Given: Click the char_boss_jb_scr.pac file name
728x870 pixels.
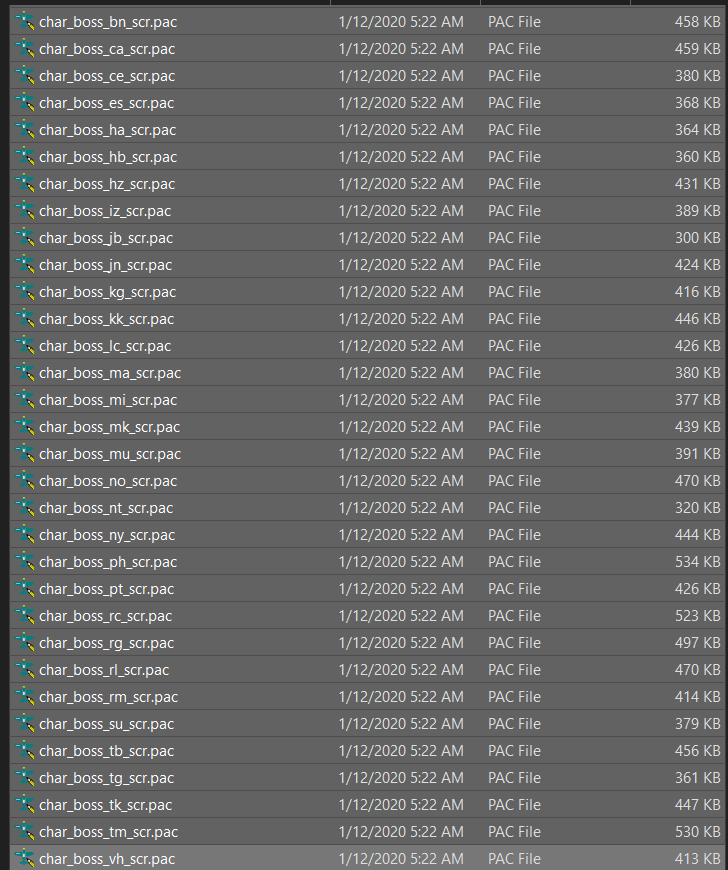Looking at the screenshot, I should point(106,237).
